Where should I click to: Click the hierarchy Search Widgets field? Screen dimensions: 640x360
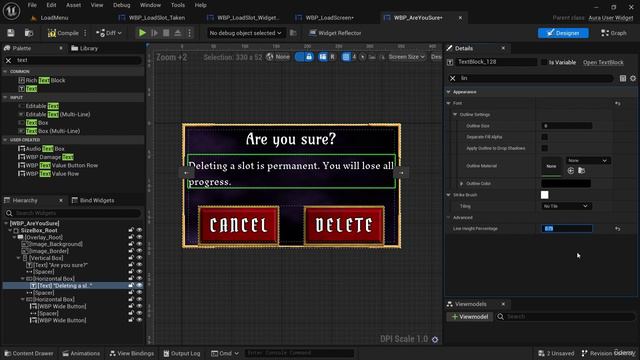click(x=73, y=213)
